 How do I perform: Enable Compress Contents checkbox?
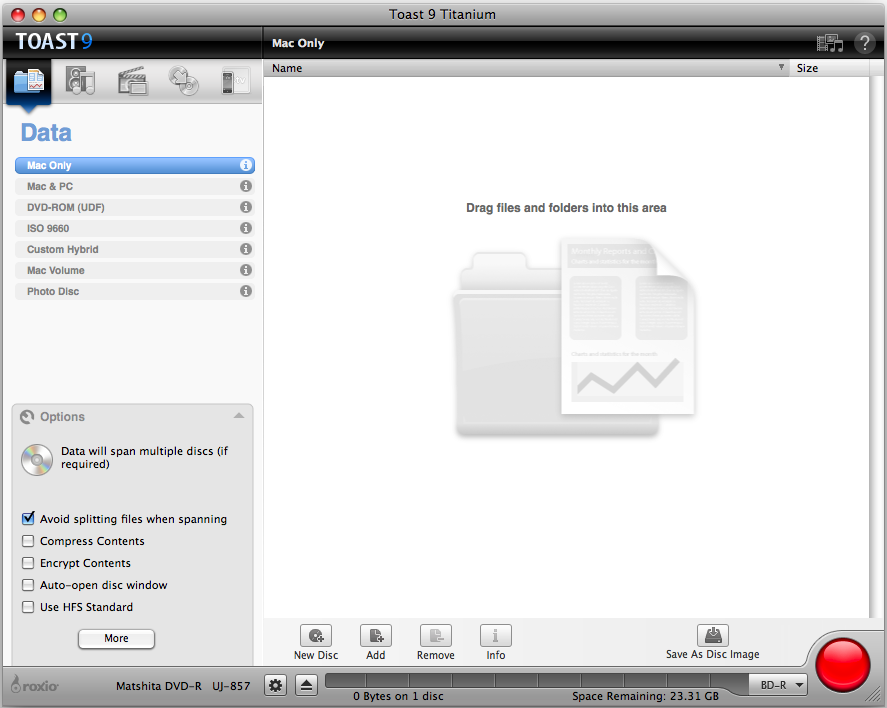(x=28, y=541)
